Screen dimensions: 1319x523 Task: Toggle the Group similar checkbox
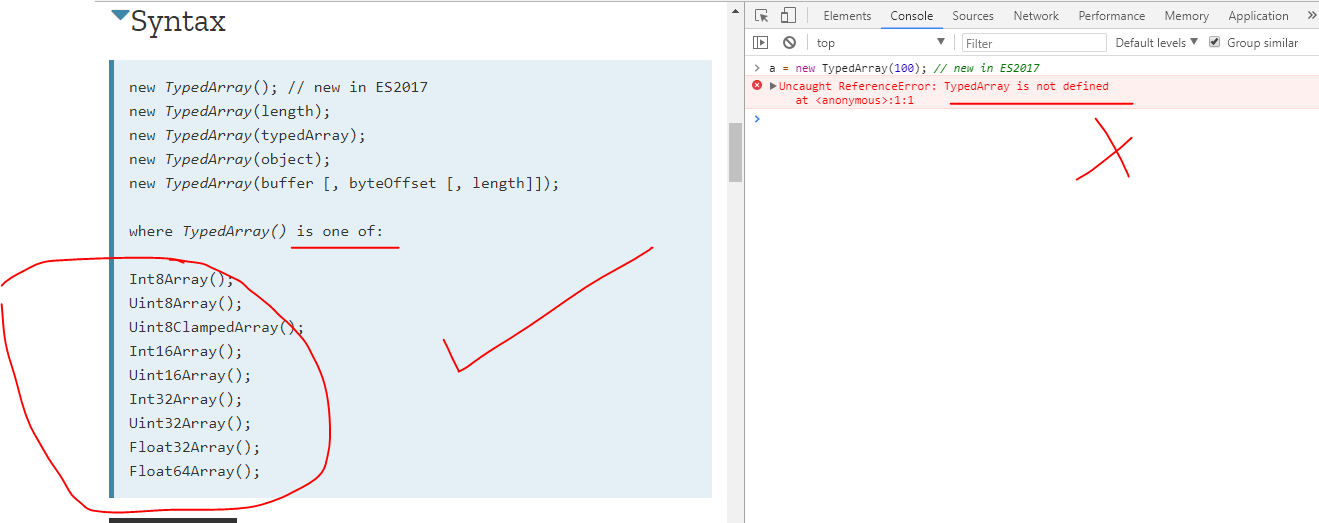(x=1215, y=42)
